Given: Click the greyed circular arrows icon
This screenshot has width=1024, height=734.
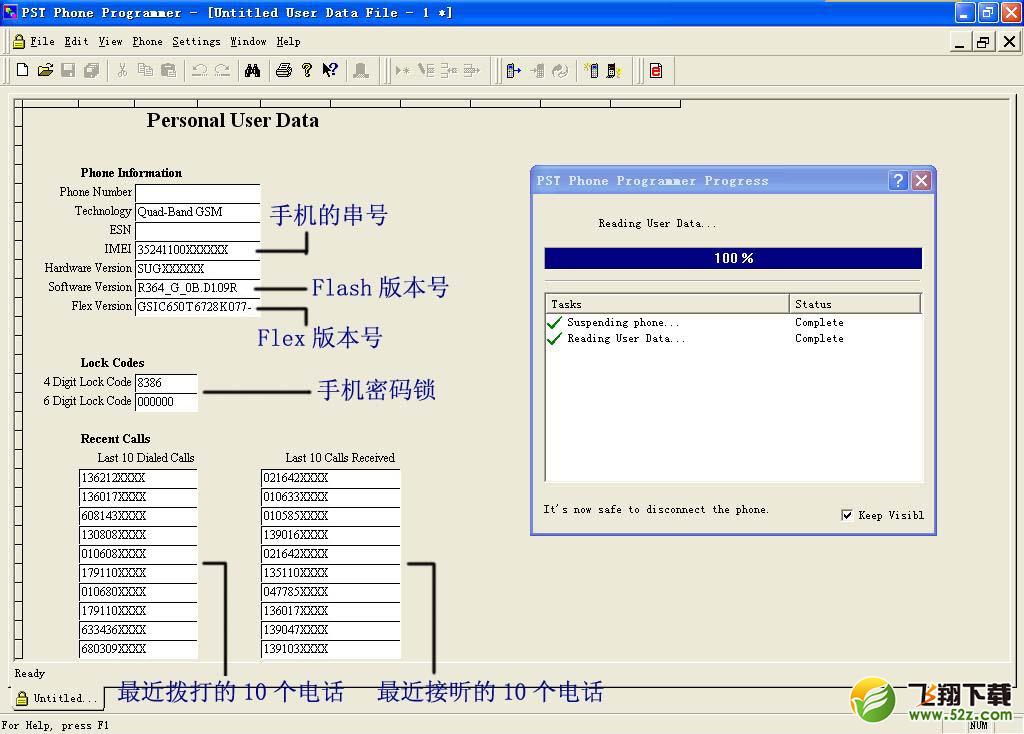Looking at the screenshot, I should click(560, 70).
